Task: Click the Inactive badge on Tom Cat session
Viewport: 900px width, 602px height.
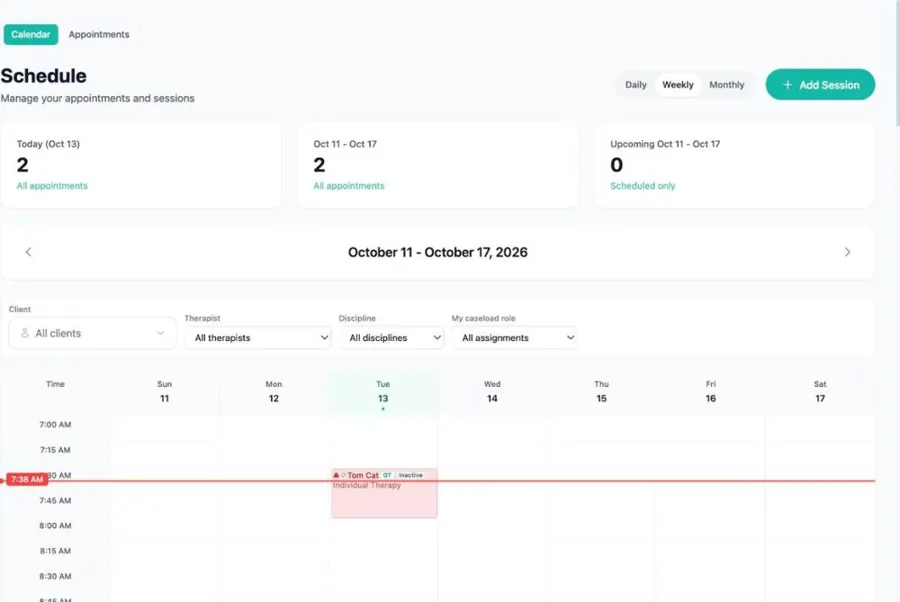Action: pyautogui.click(x=410, y=475)
